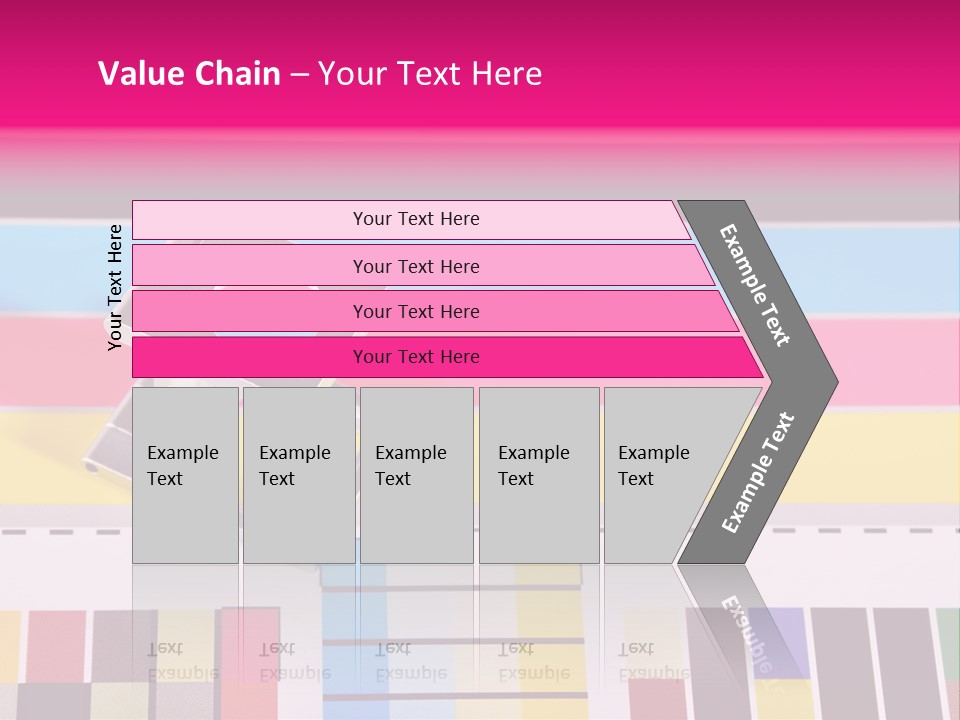Select the lightest pink top bar
The width and height of the screenshot is (960, 720).
click(415, 219)
